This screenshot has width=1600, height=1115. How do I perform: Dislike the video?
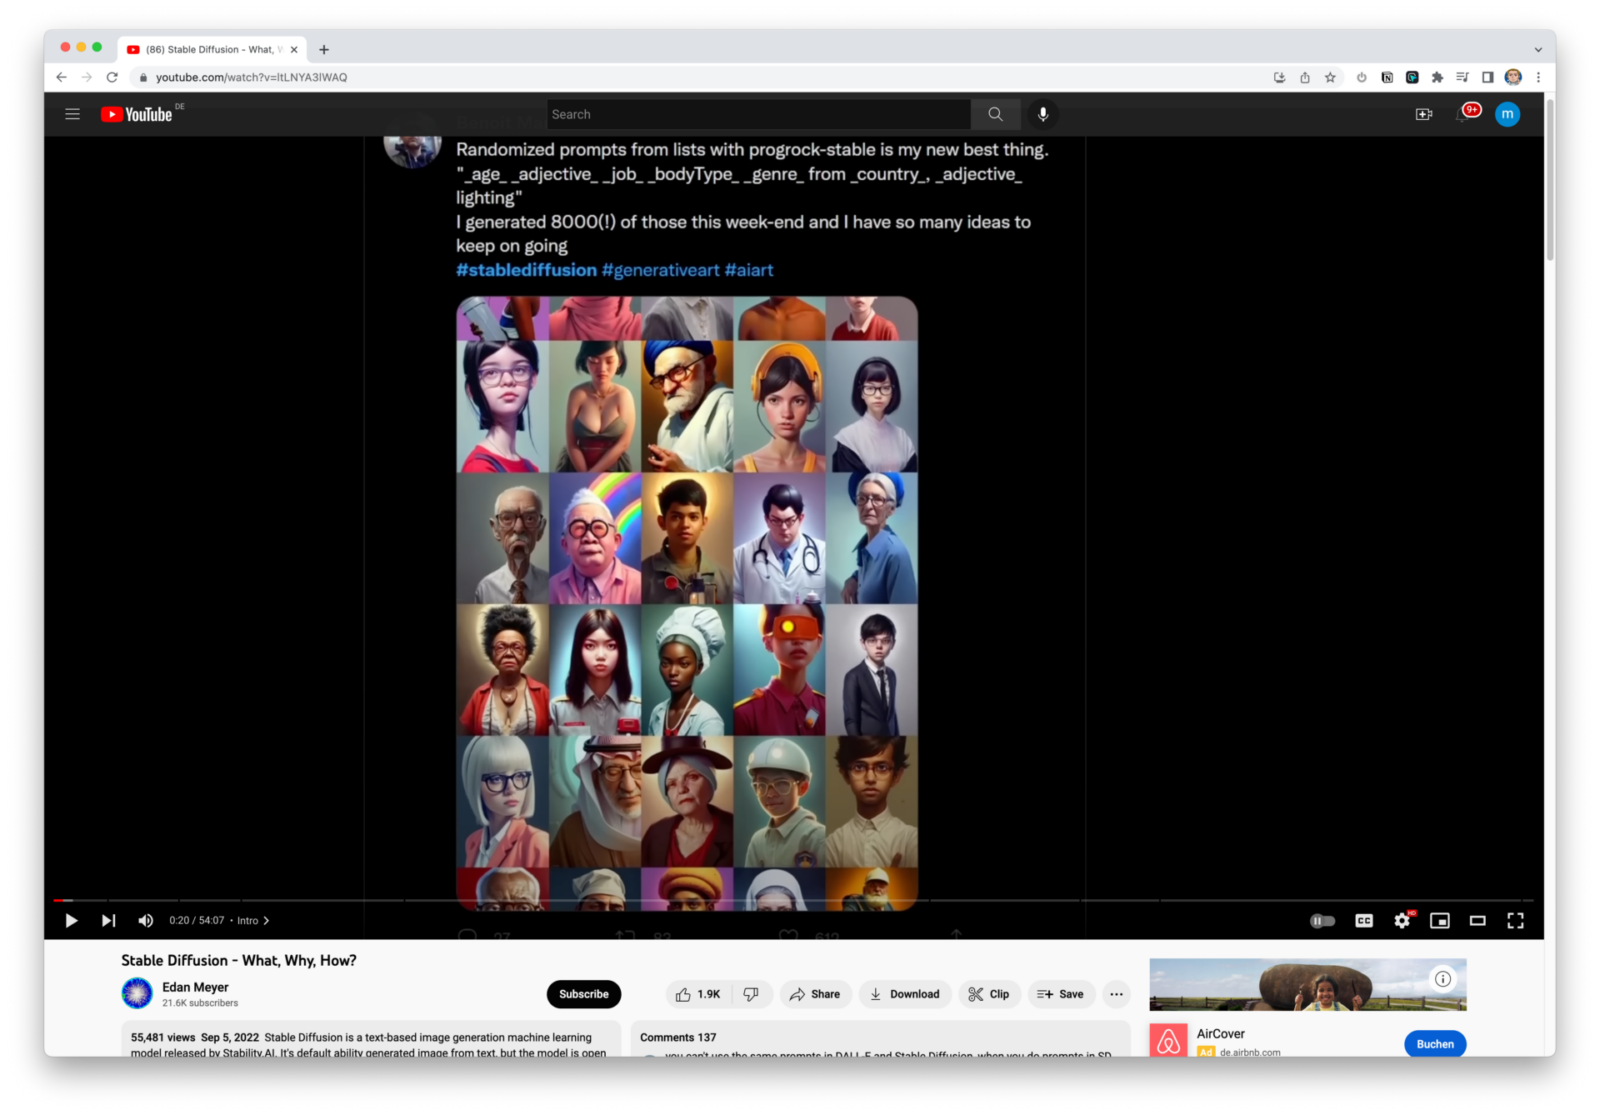click(751, 994)
